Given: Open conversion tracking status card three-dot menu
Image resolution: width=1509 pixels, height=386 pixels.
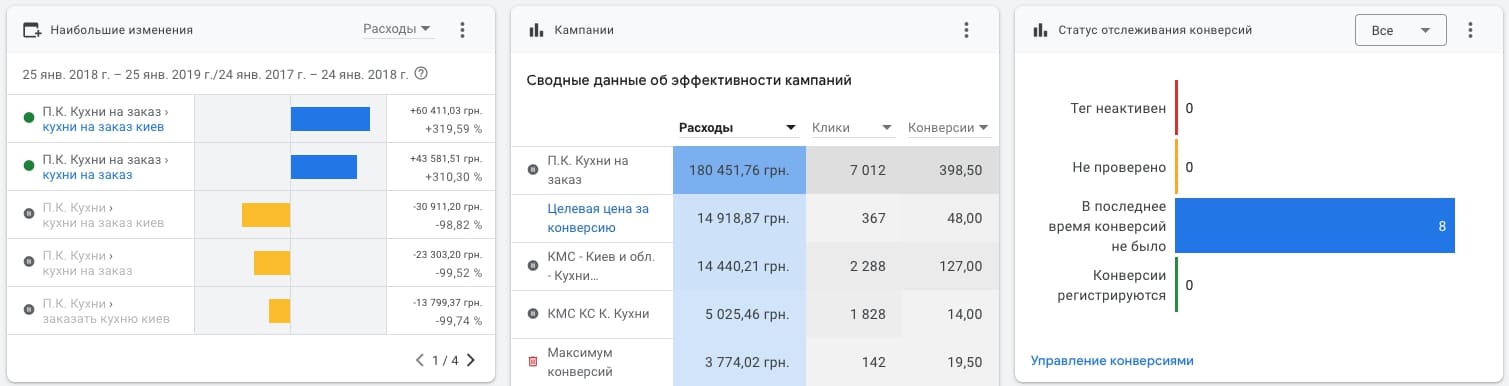Looking at the screenshot, I should point(1470,30).
